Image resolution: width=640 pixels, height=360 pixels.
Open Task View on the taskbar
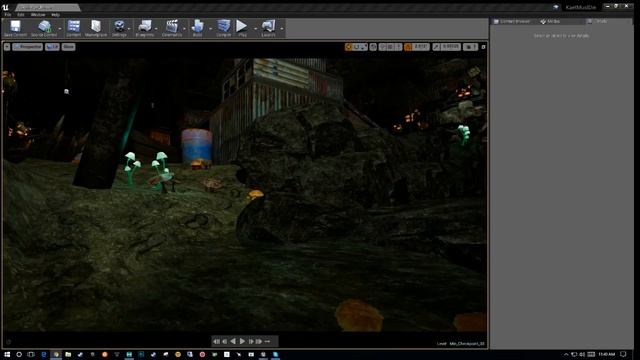pyautogui.click(x=31, y=354)
